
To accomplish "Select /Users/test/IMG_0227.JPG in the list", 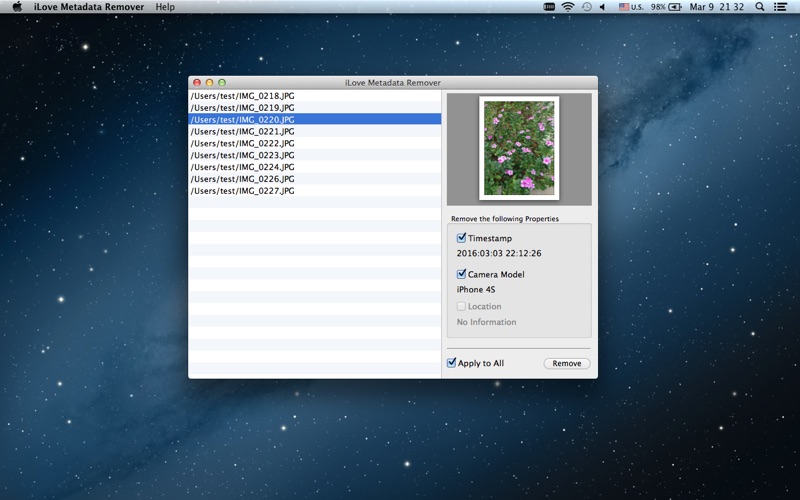I will pos(315,190).
